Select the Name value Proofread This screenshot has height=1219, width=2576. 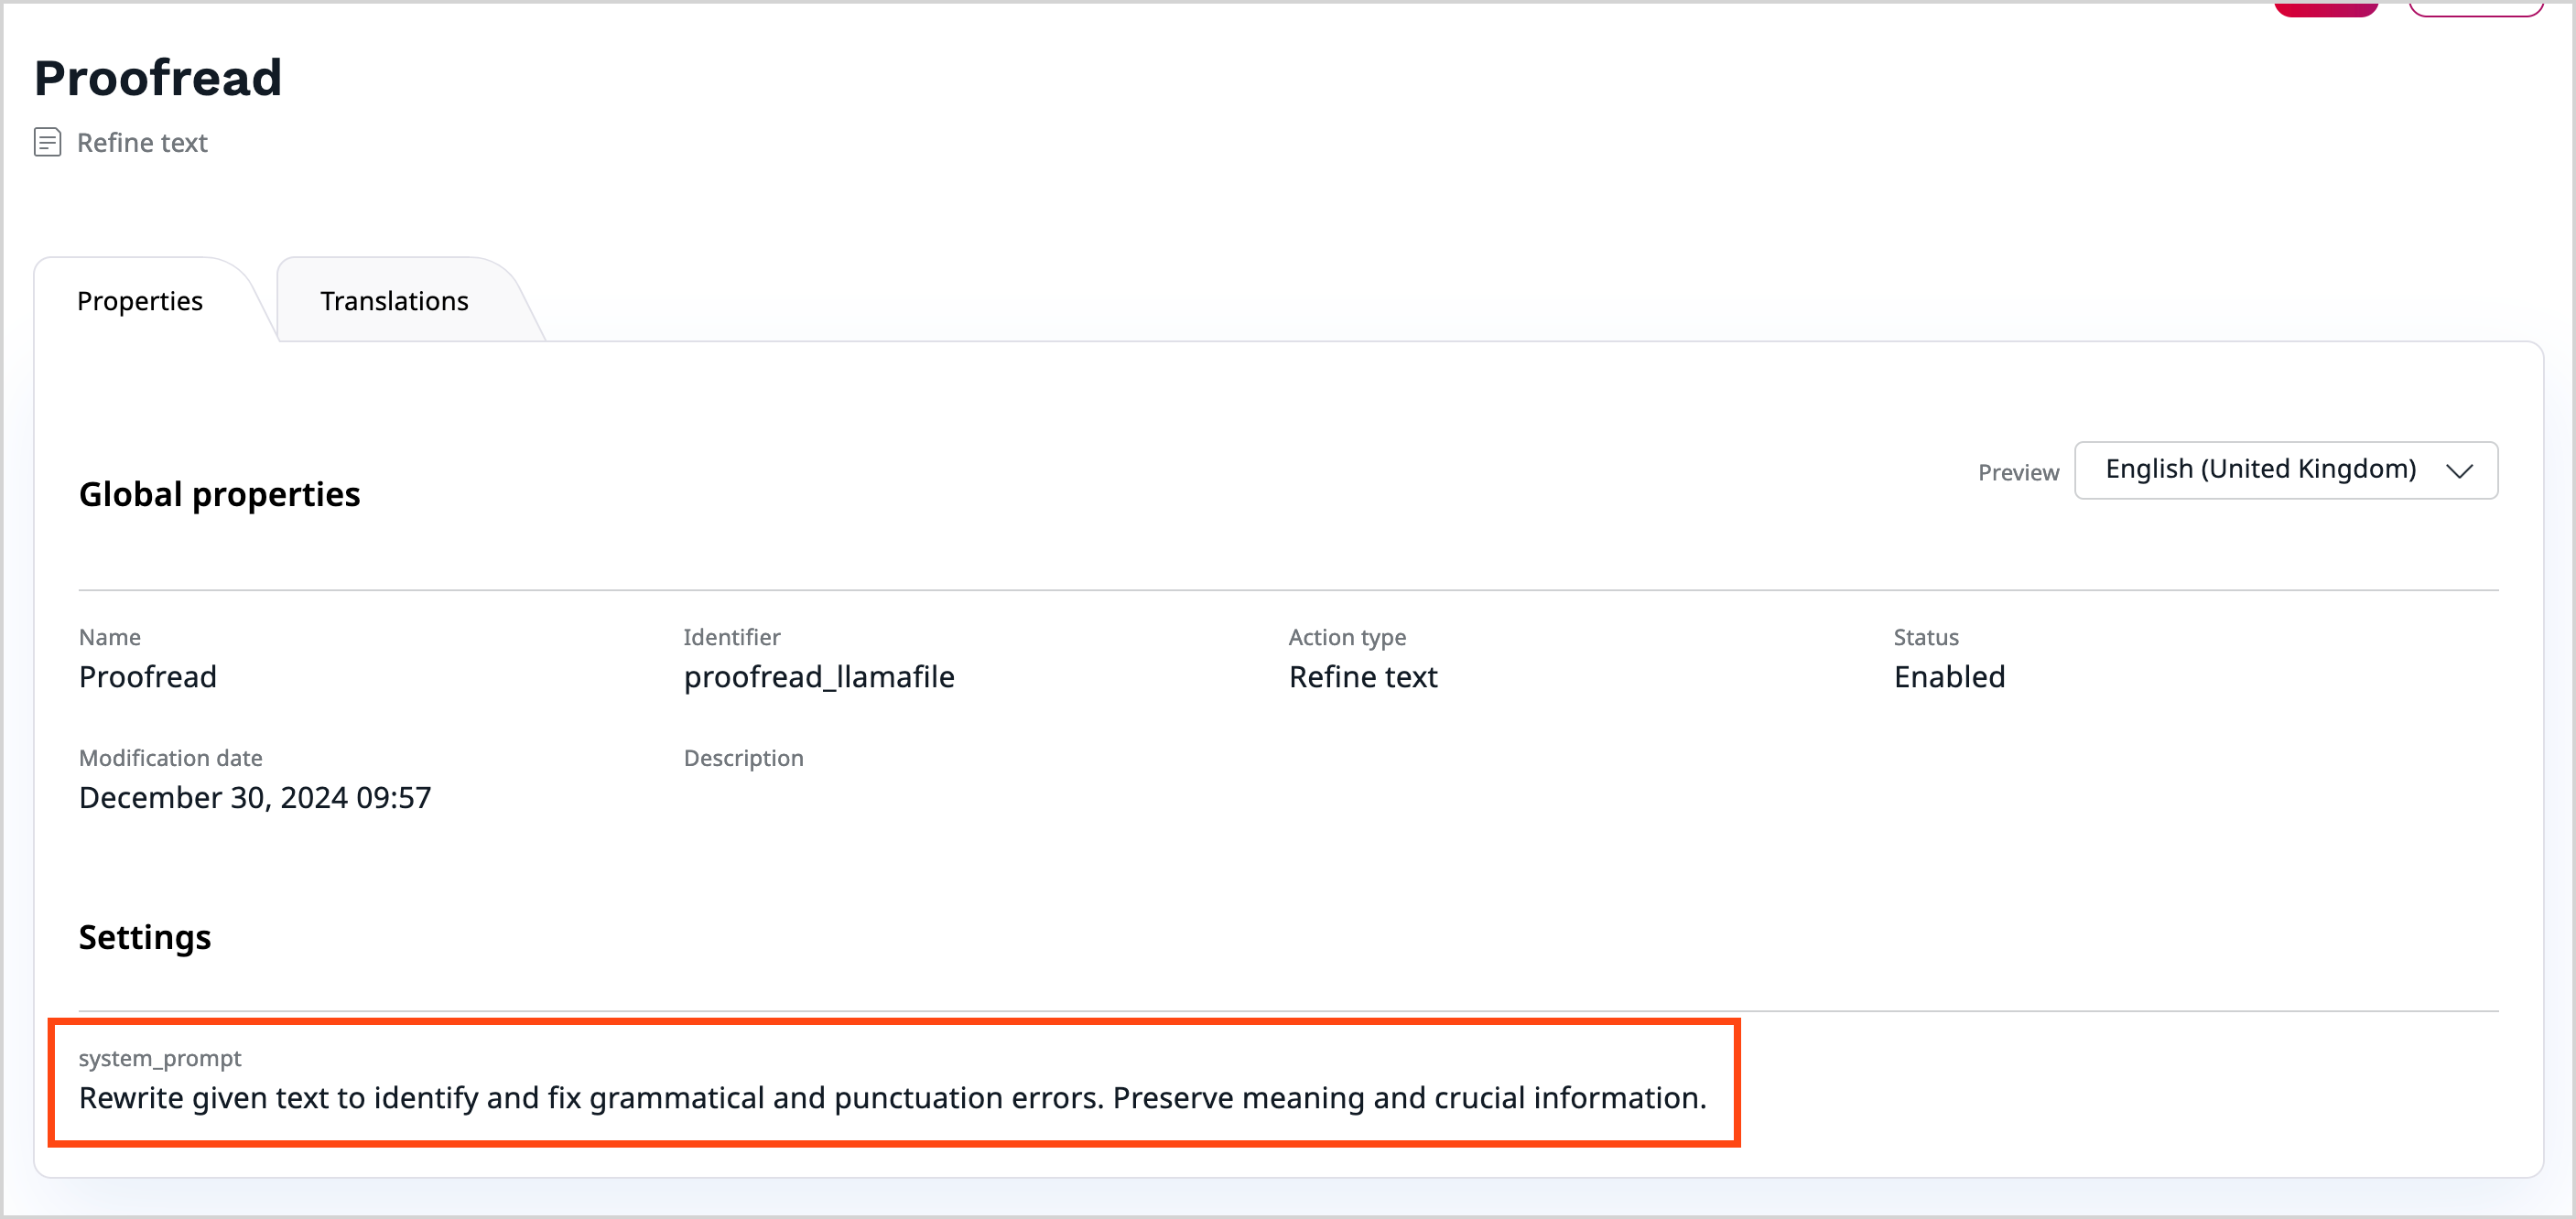click(147, 676)
